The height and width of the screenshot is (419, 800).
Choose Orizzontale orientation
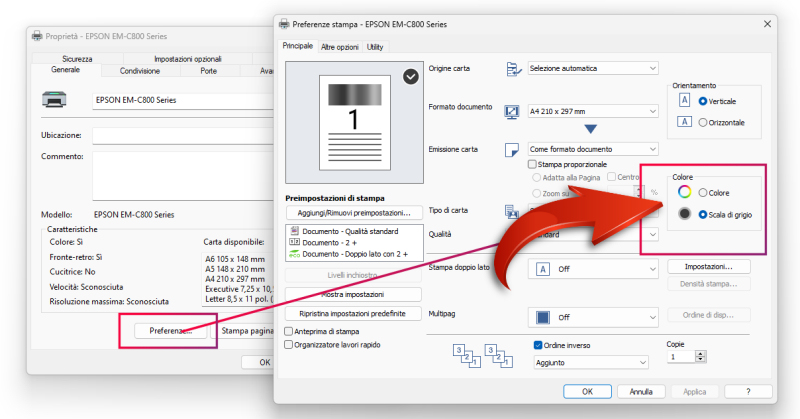point(703,122)
